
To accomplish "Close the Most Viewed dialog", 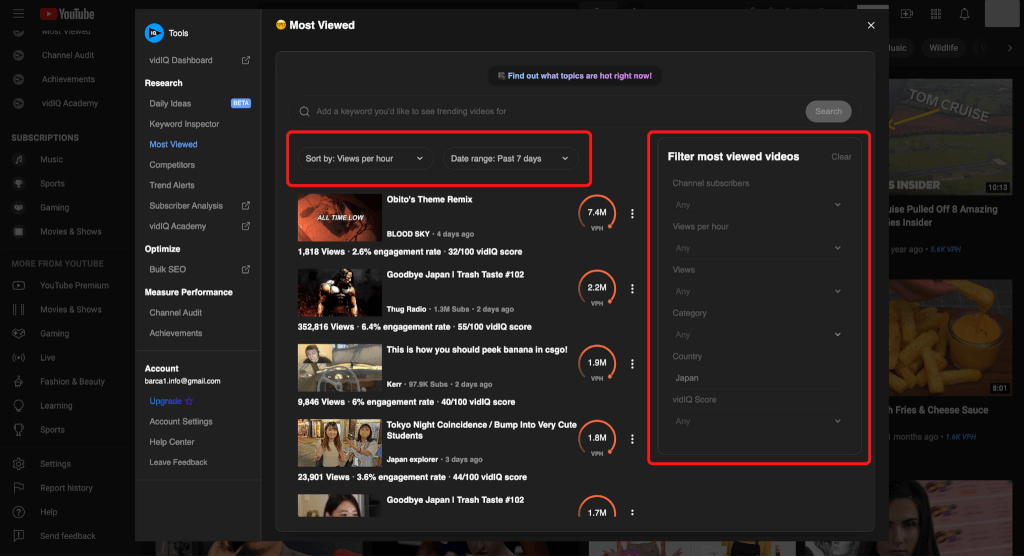I will coord(871,26).
